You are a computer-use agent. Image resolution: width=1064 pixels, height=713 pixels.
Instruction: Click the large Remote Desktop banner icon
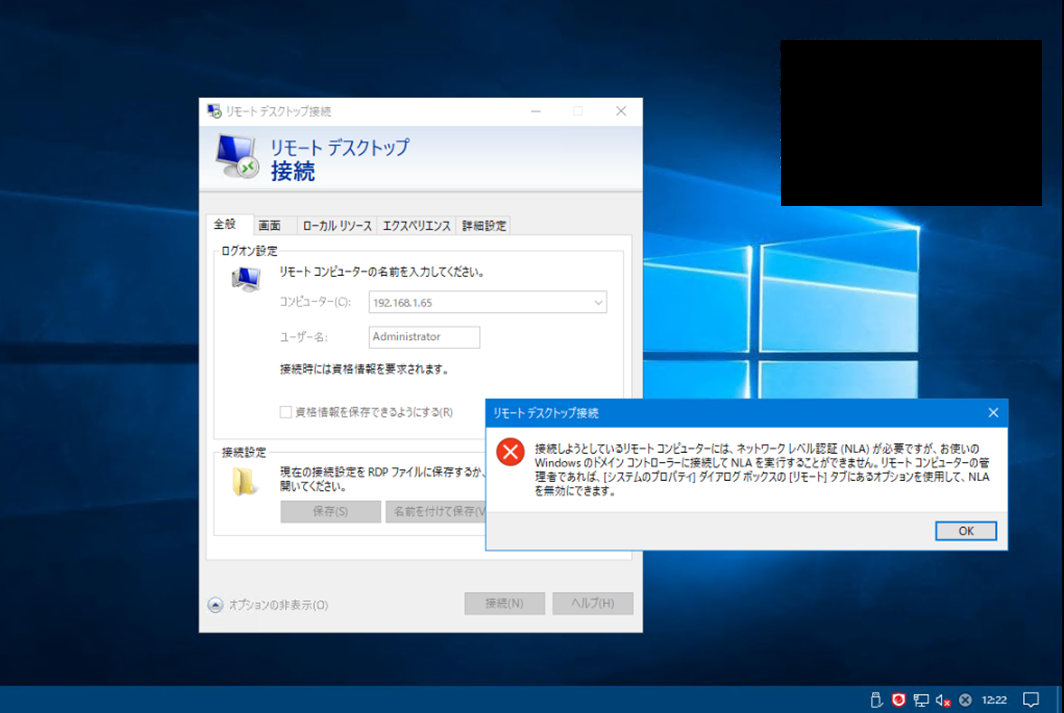pyautogui.click(x=238, y=156)
